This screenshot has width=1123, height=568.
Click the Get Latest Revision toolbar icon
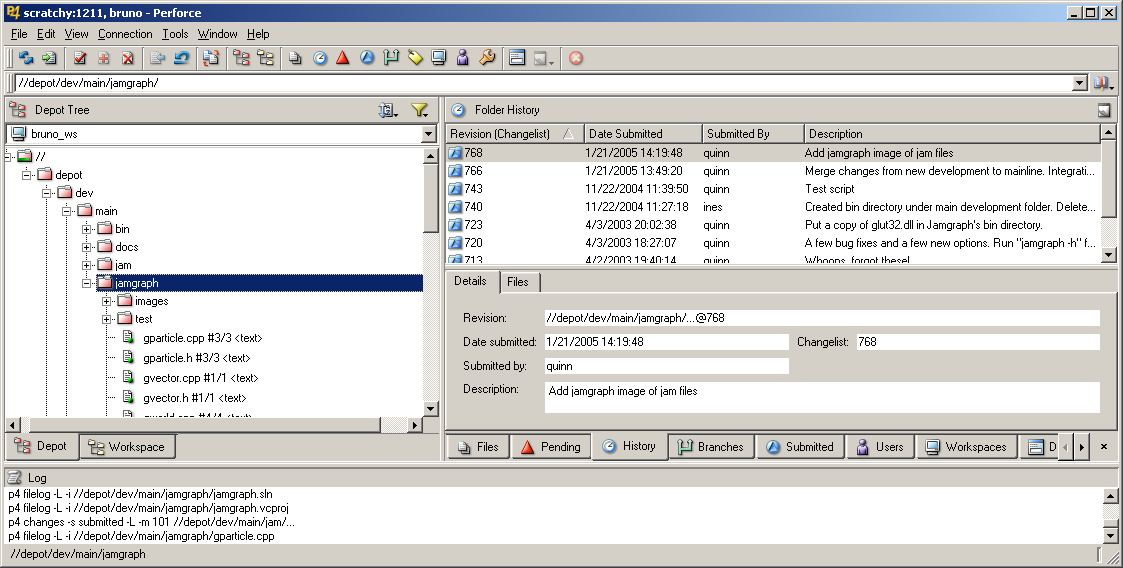(x=49, y=58)
